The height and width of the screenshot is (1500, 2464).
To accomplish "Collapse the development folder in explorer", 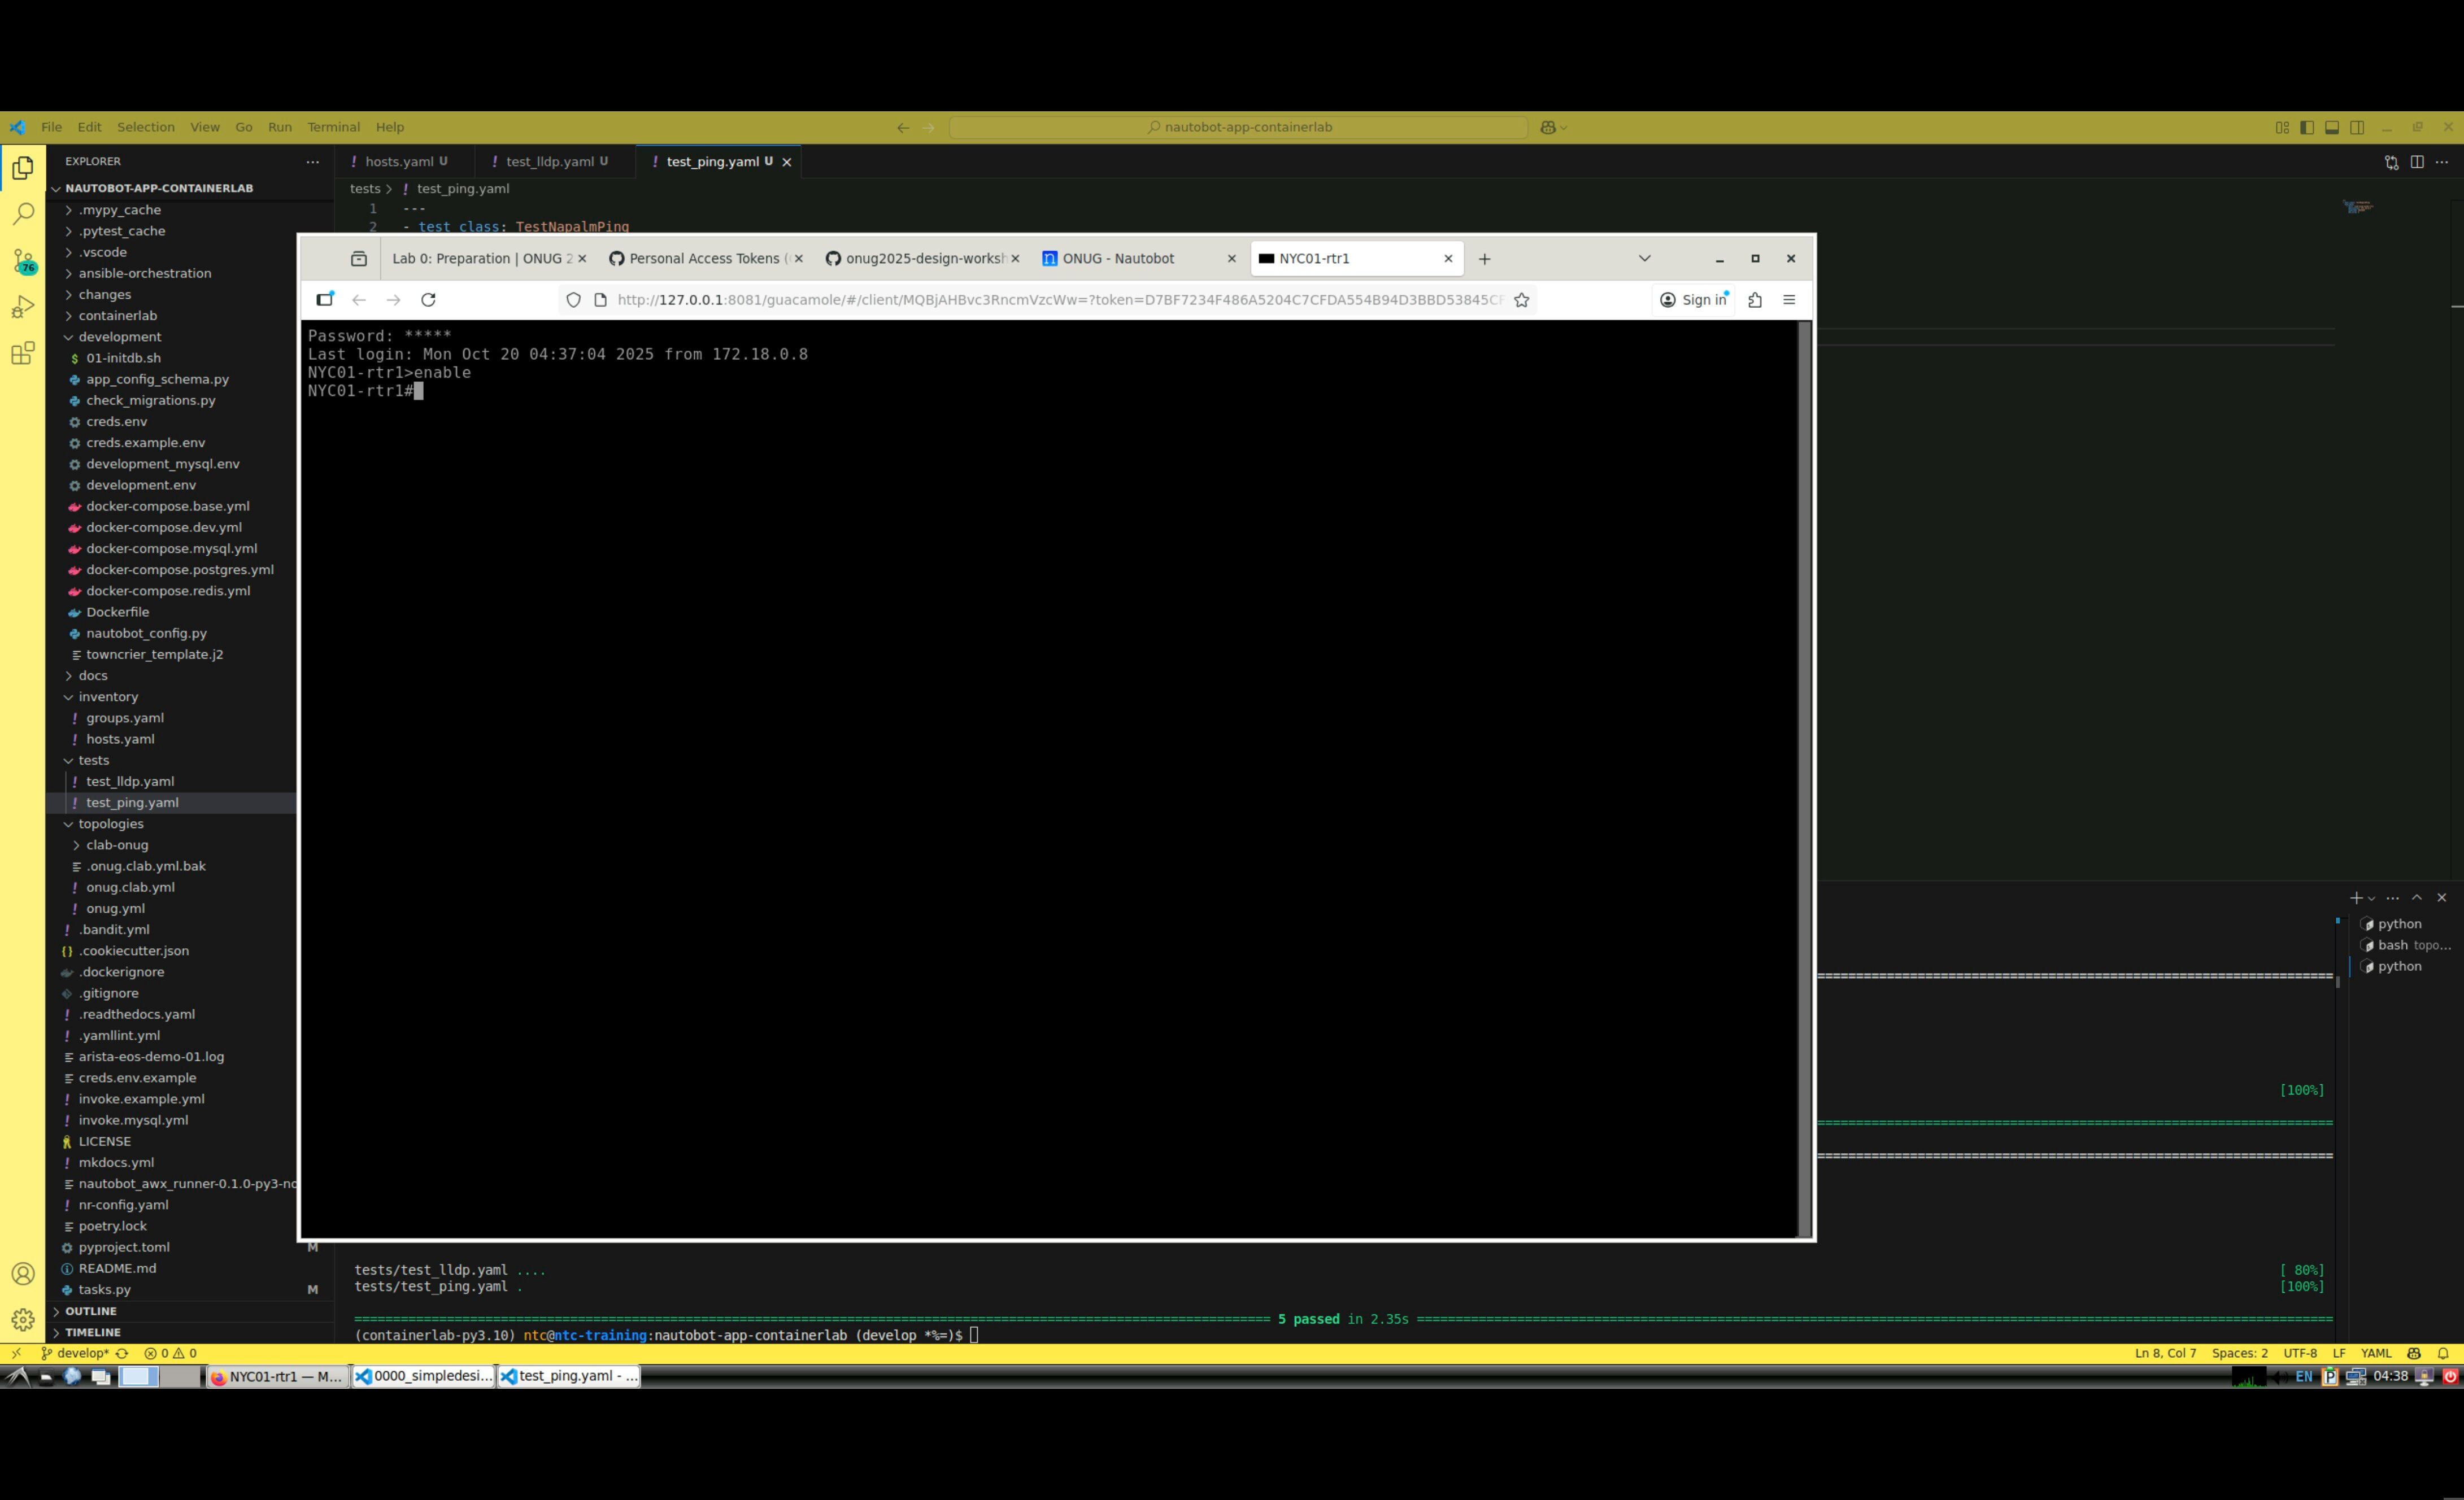I will click(119, 337).
